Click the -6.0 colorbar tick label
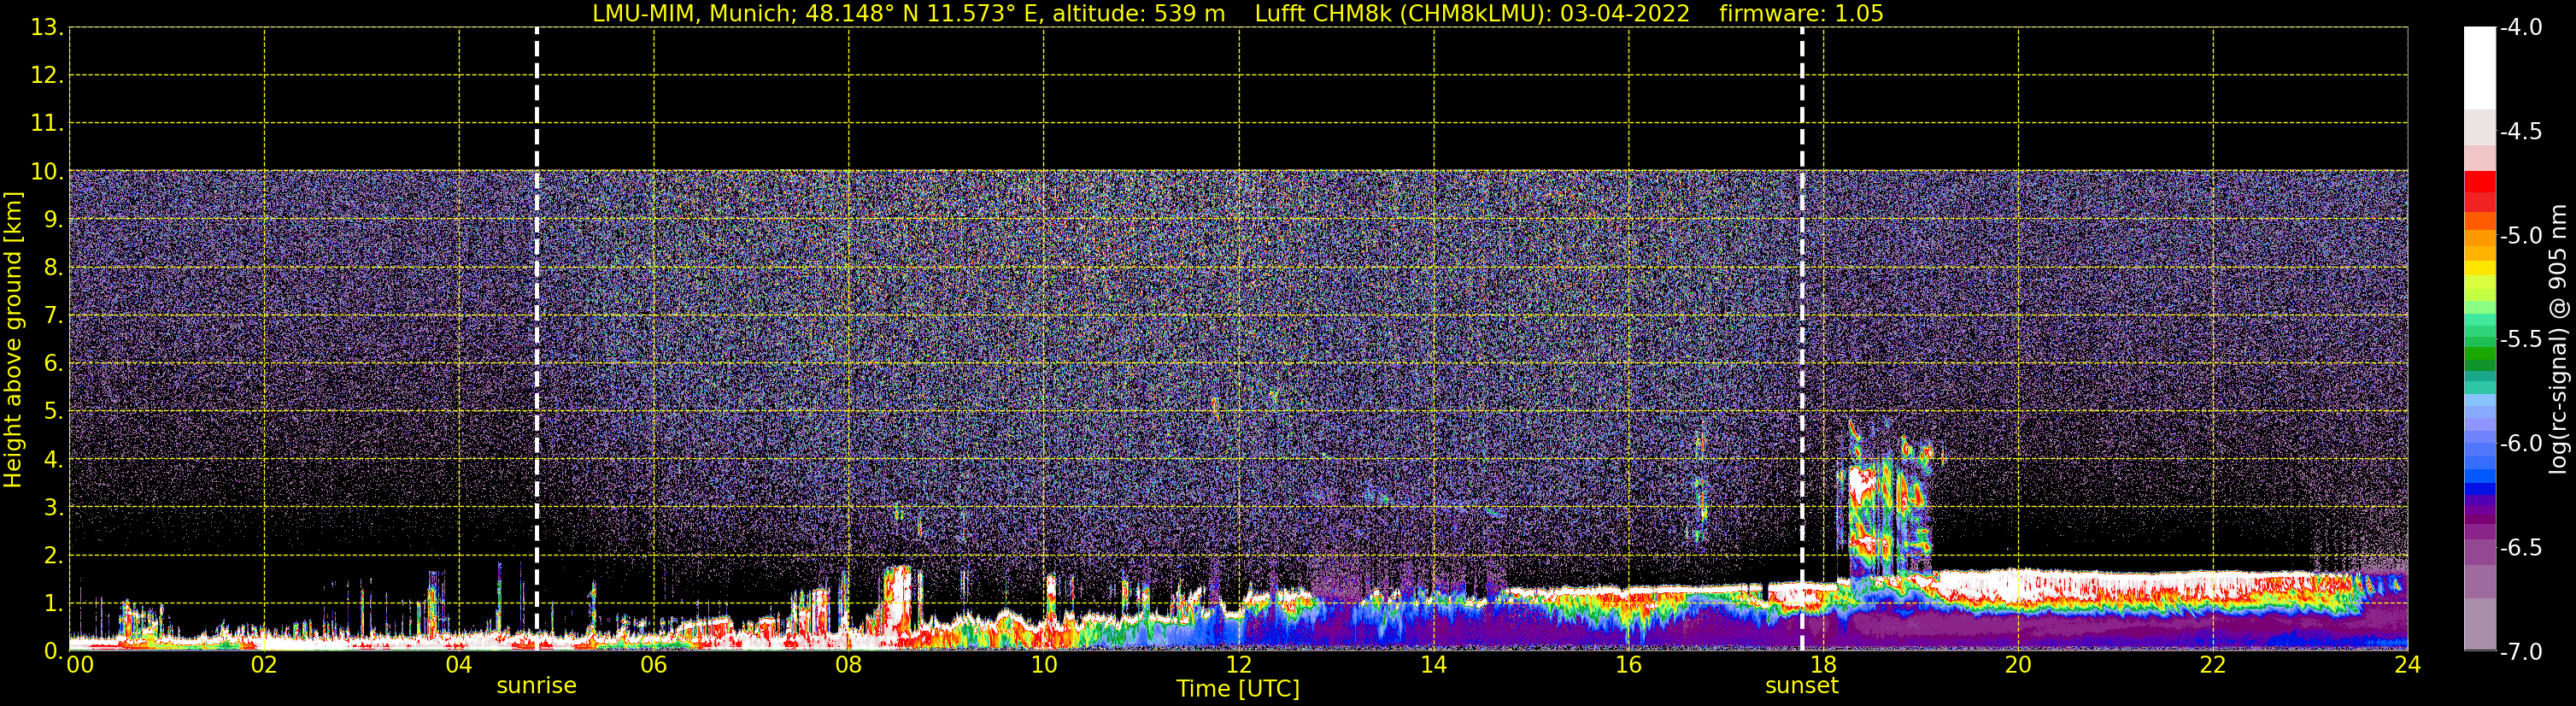 point(2520,443)
